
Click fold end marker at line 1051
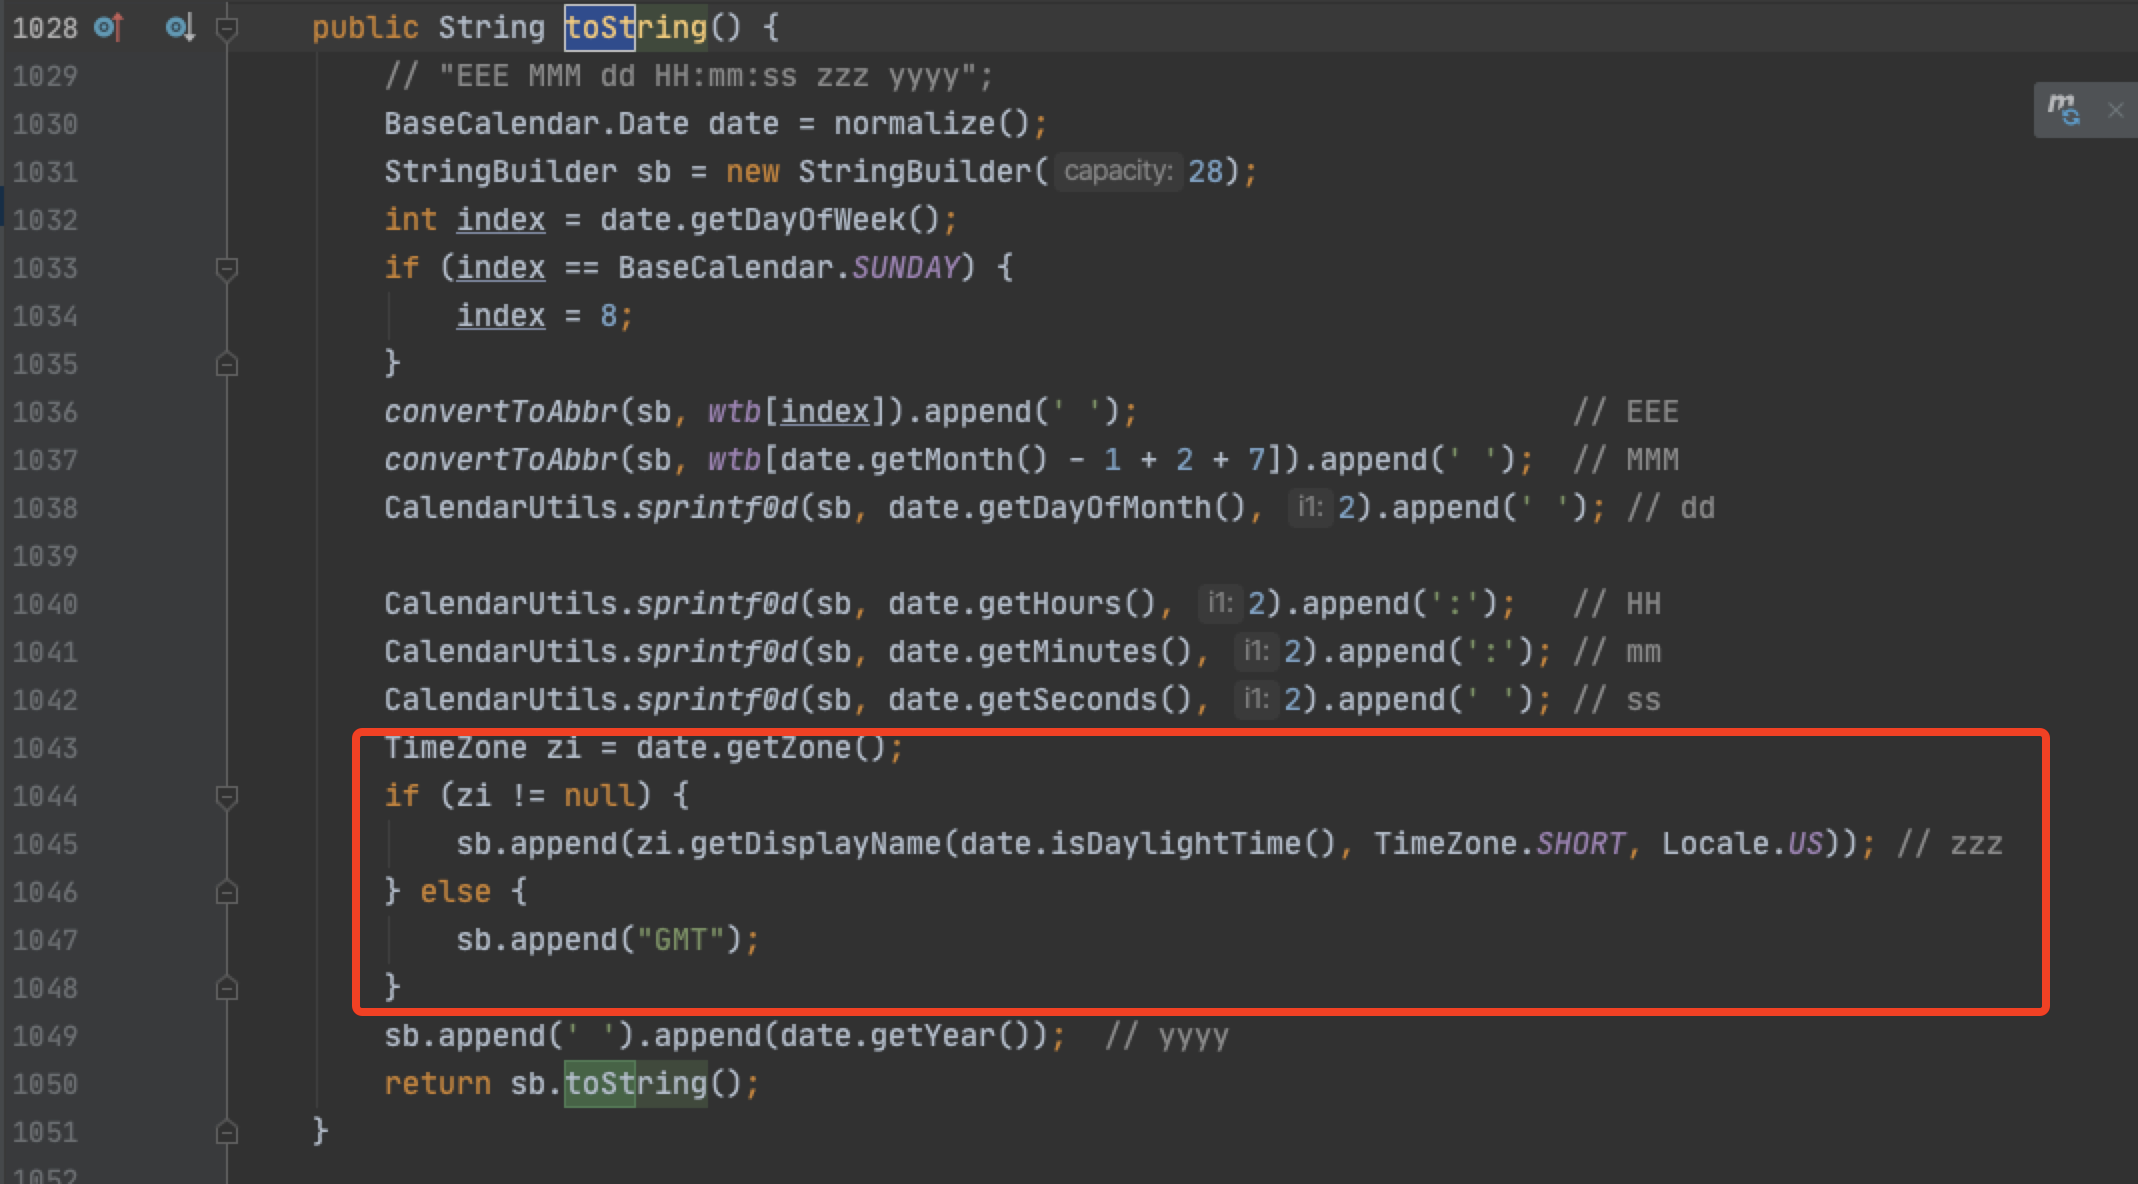pyautogui.click(x=227, y=1133)
